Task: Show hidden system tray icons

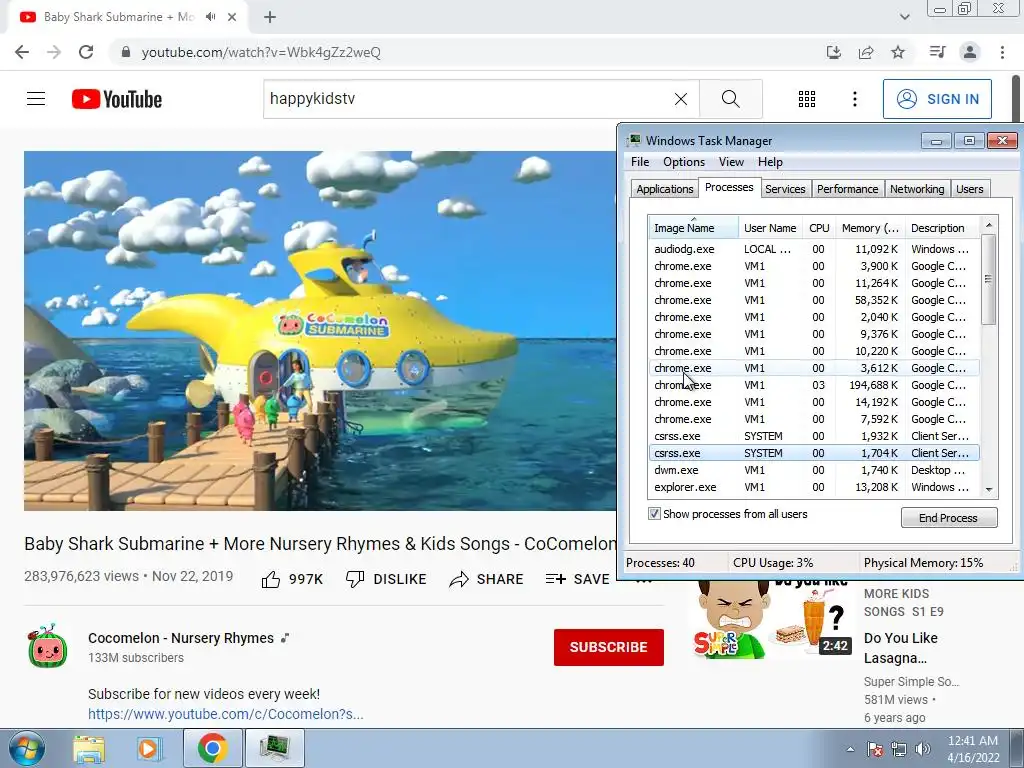Action: point(850,749)
